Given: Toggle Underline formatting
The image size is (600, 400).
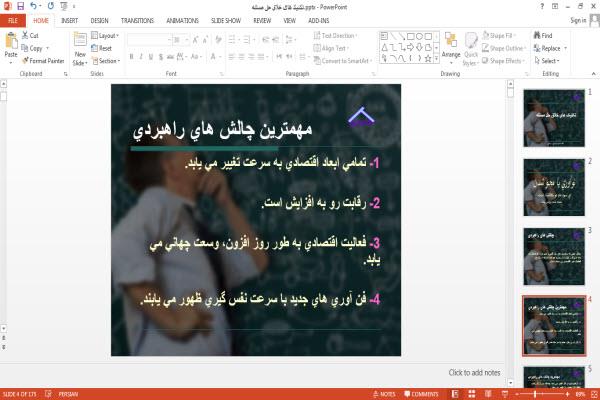Looking at the screenshot, I should (151, 57).
